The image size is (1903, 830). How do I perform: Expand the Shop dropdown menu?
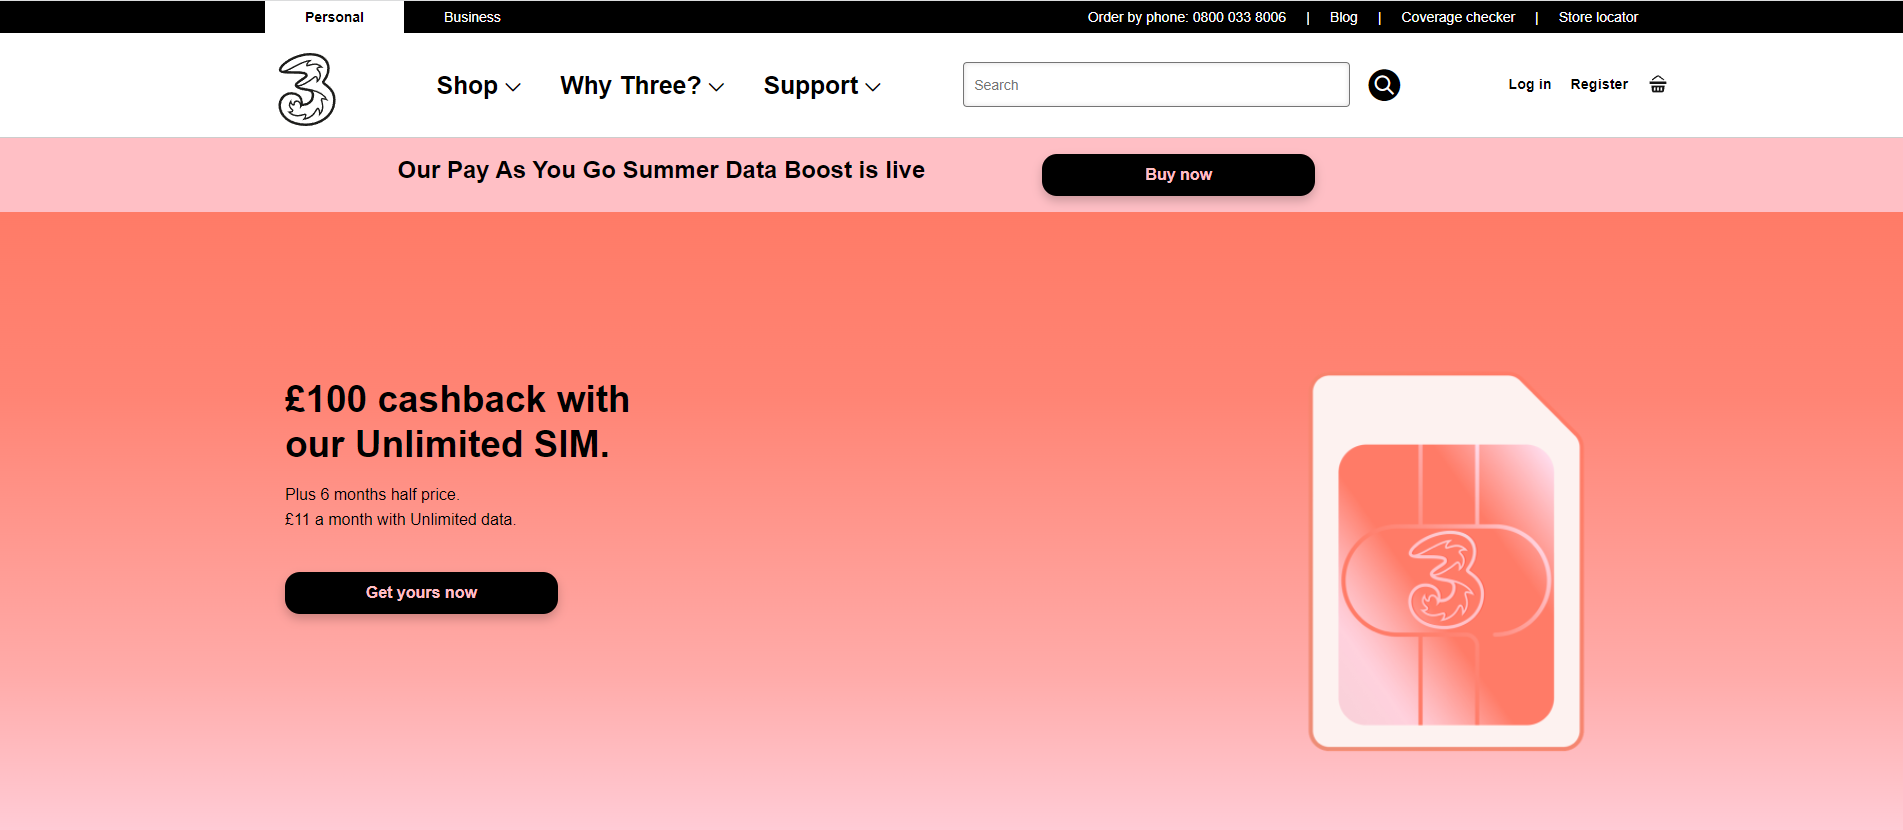point(478,86)
